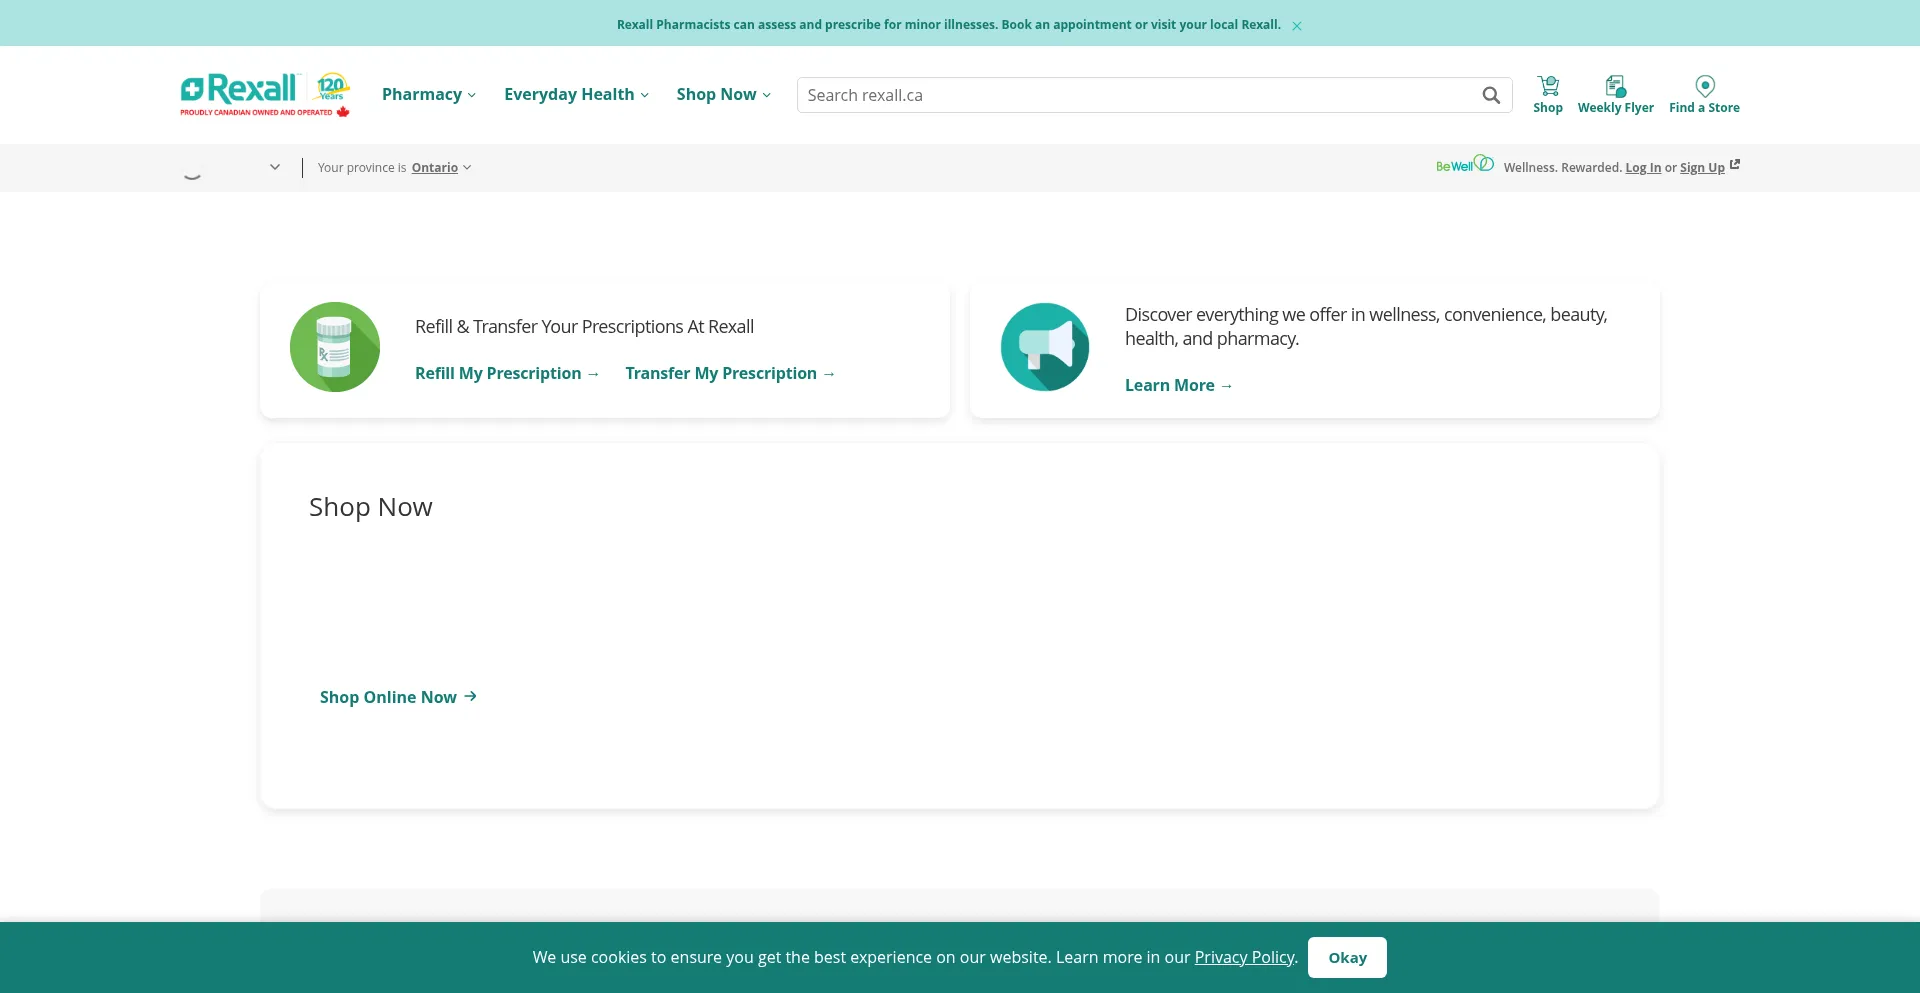Open the Shop Now navigation menu
Viewport: 1920px width, 993px height.
tap(724, 95)
